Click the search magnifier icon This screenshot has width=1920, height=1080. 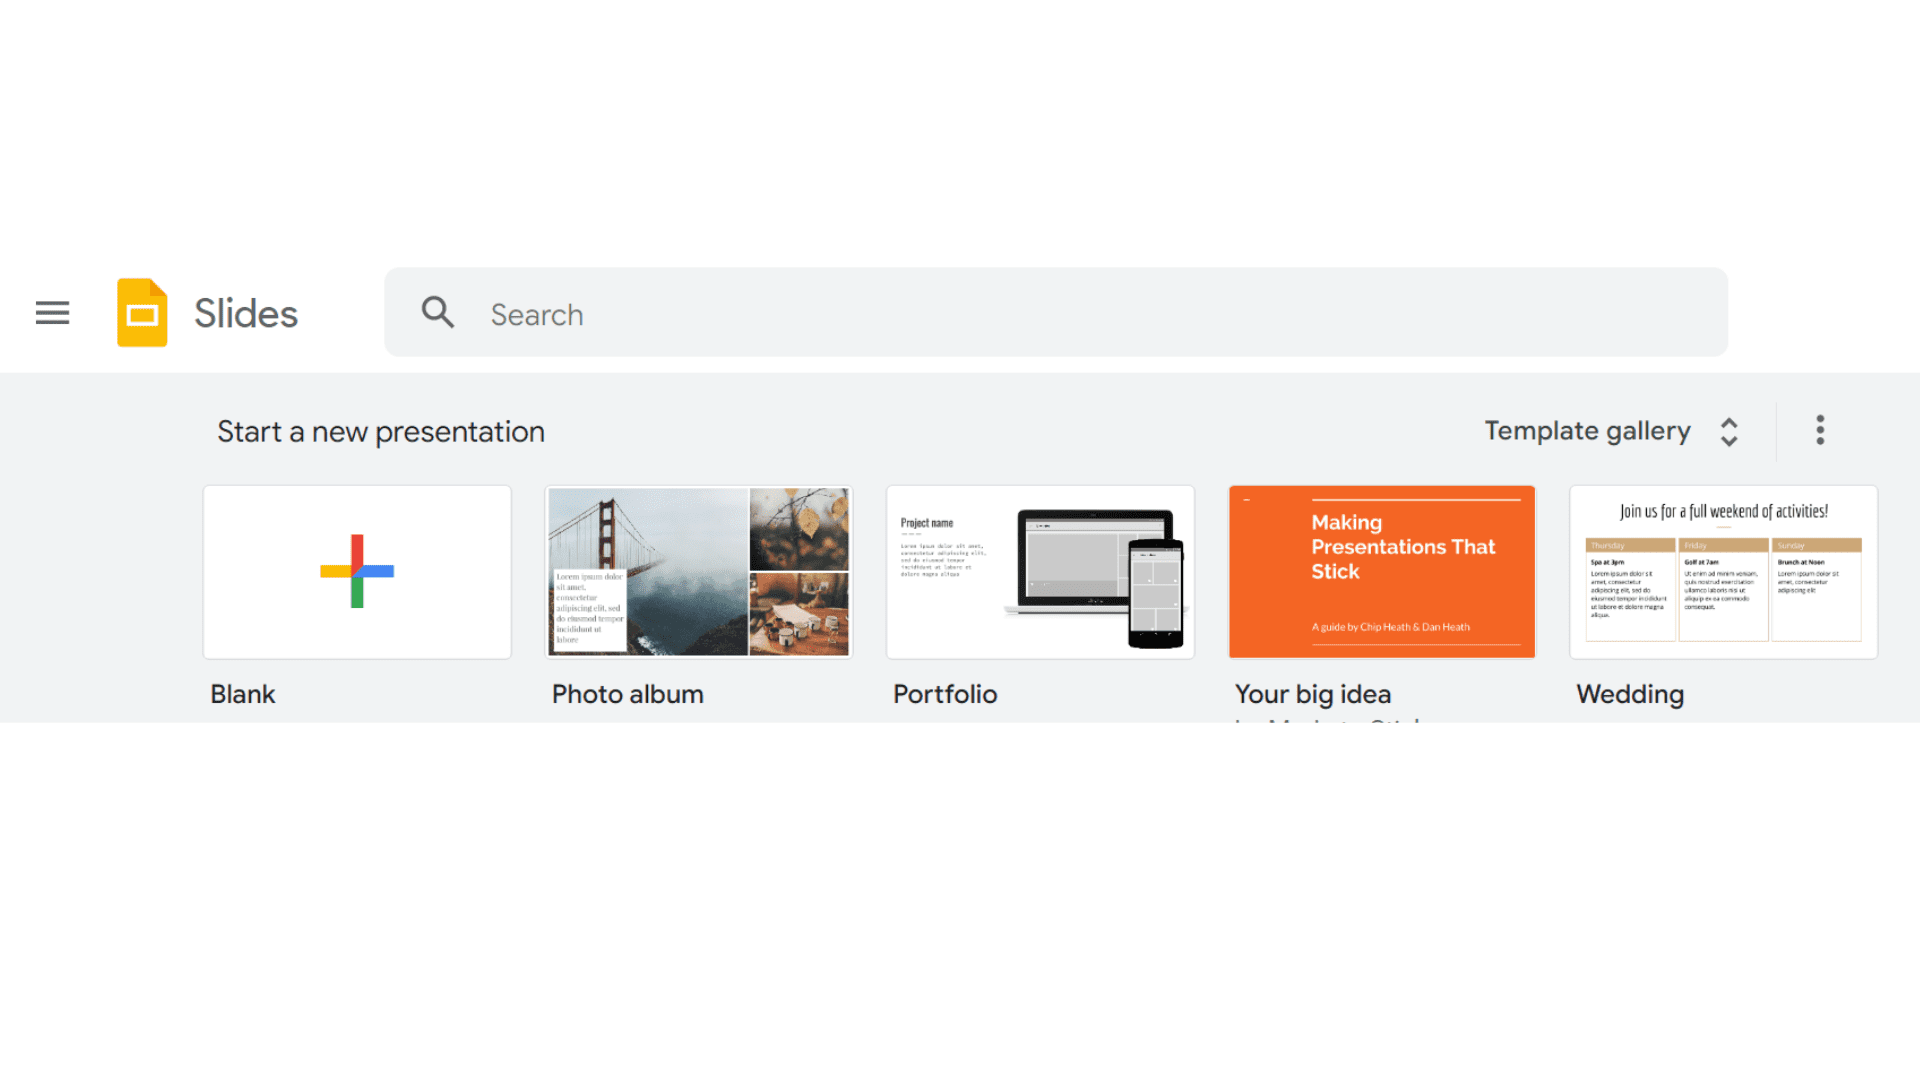point(438,313)
